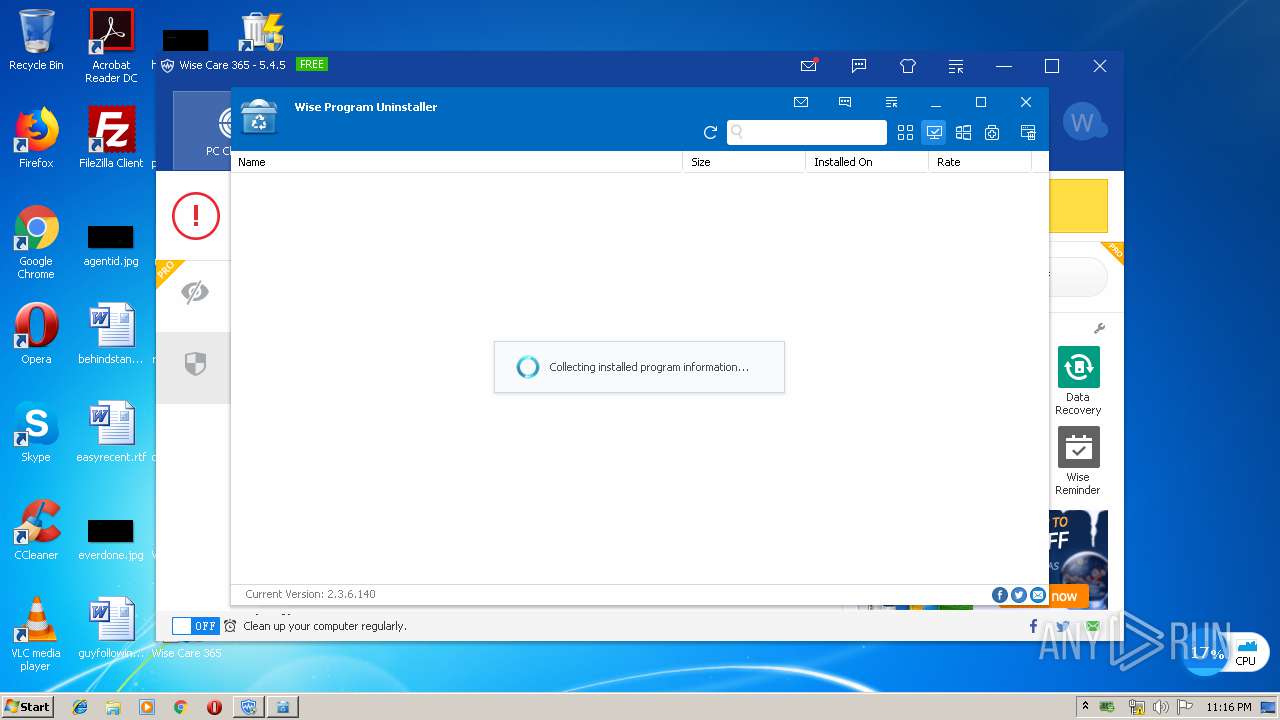Click the Wise Care user avatar
The height and width of the screenshot is (720, 1280).
point(1081,122)
